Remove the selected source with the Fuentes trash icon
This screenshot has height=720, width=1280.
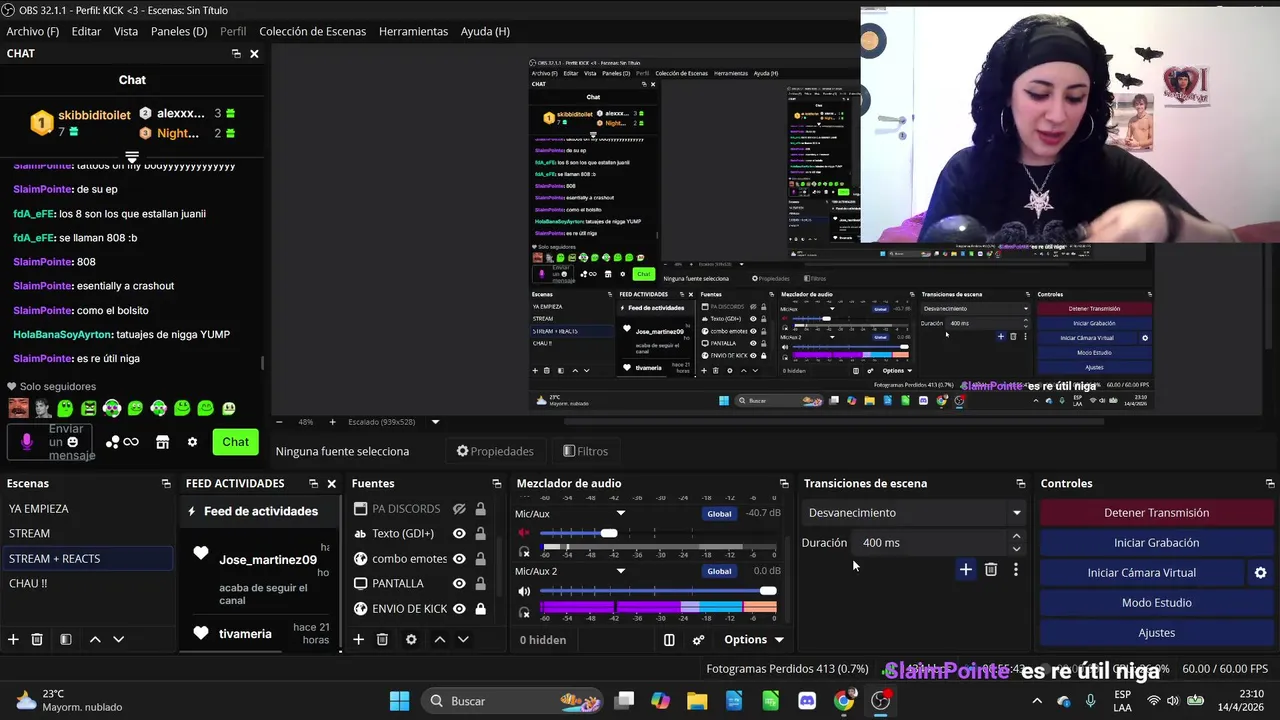(x=382, y=639)
